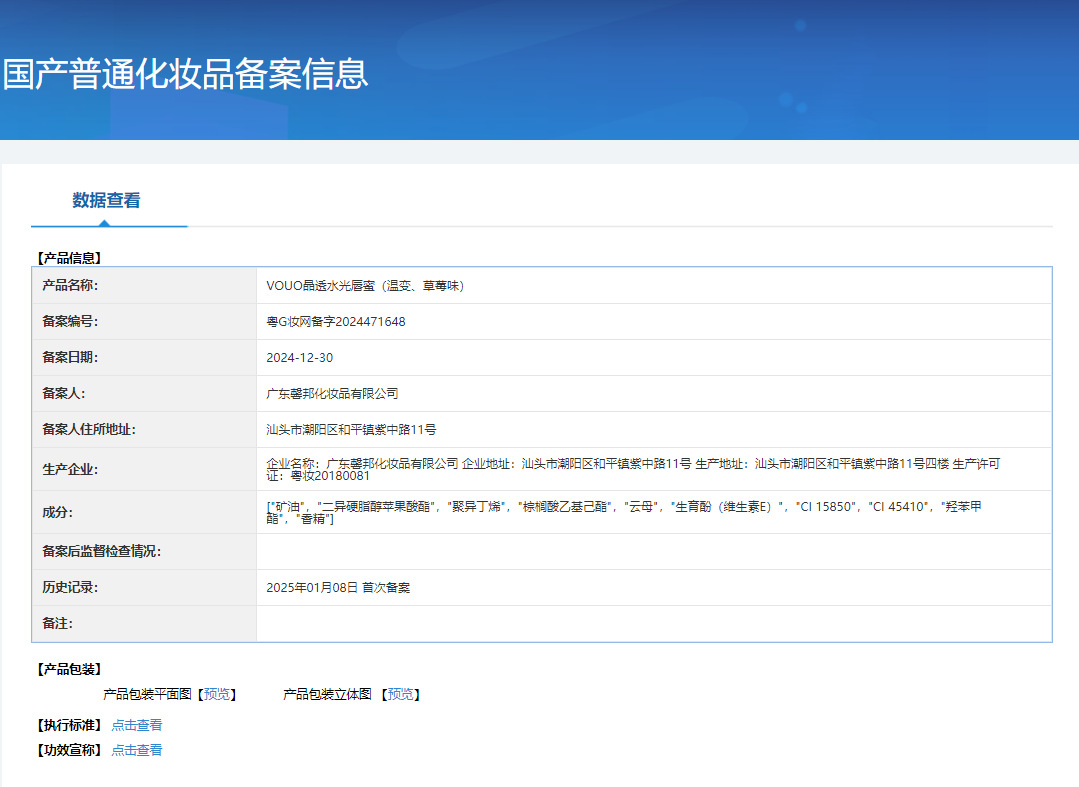Click the 生产企业 row label
Viewport: 1079px width, 787px height.
70,469
